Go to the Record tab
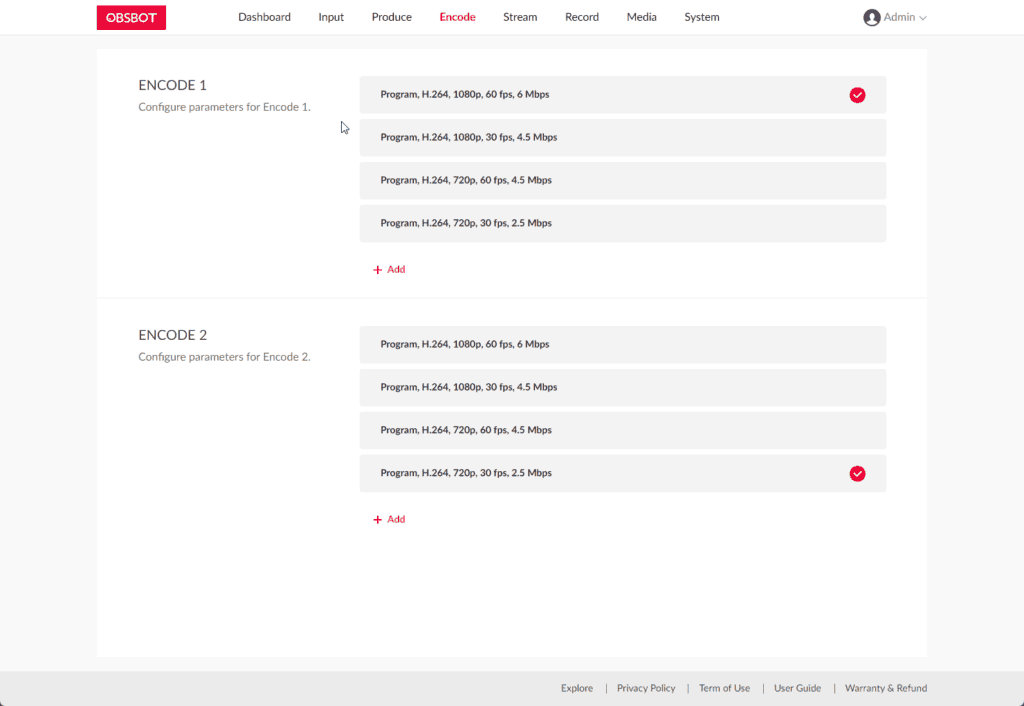Image resolution: width=1024 pixels, height=706 pixels. click(581, 17)
